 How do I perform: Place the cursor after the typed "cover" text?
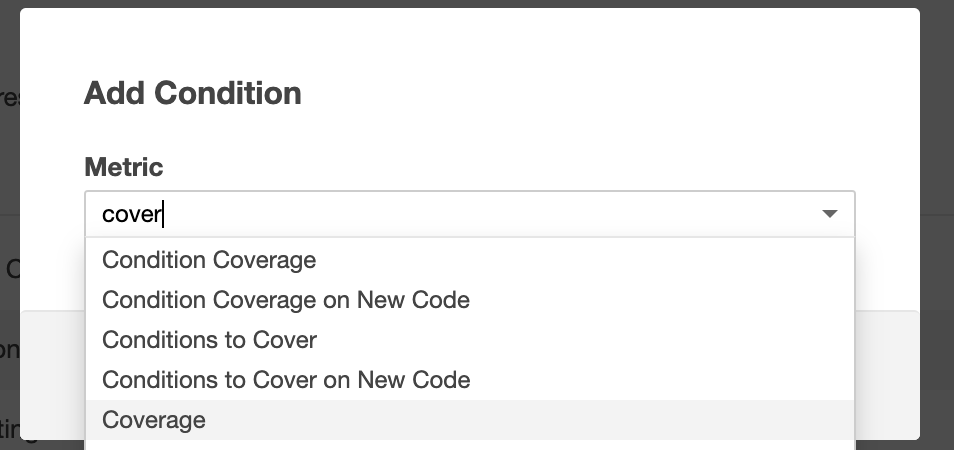(x=163, y=214)
